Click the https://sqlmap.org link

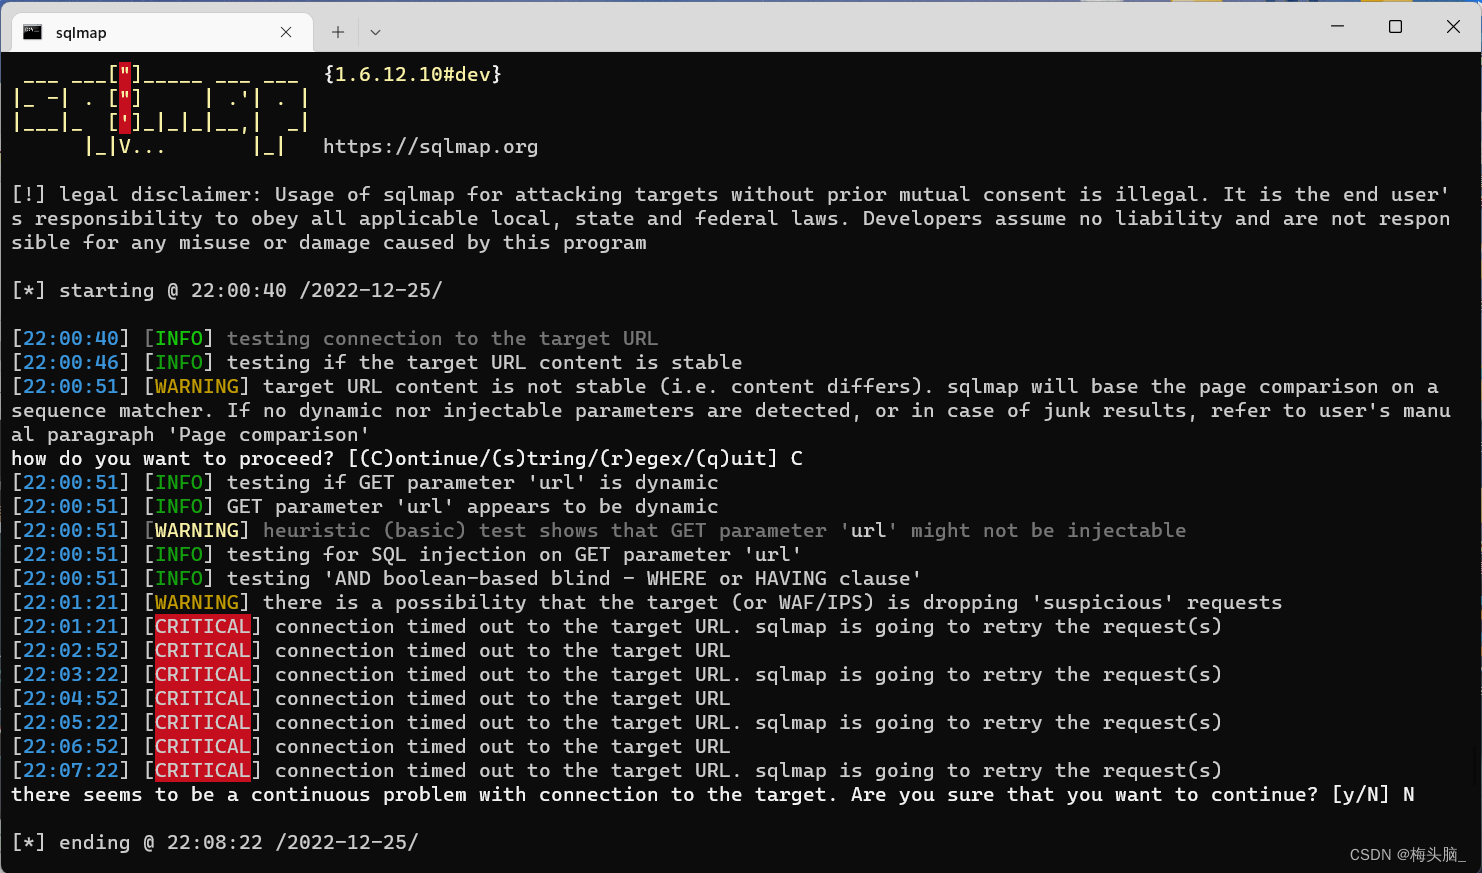(x=430, y=146)
